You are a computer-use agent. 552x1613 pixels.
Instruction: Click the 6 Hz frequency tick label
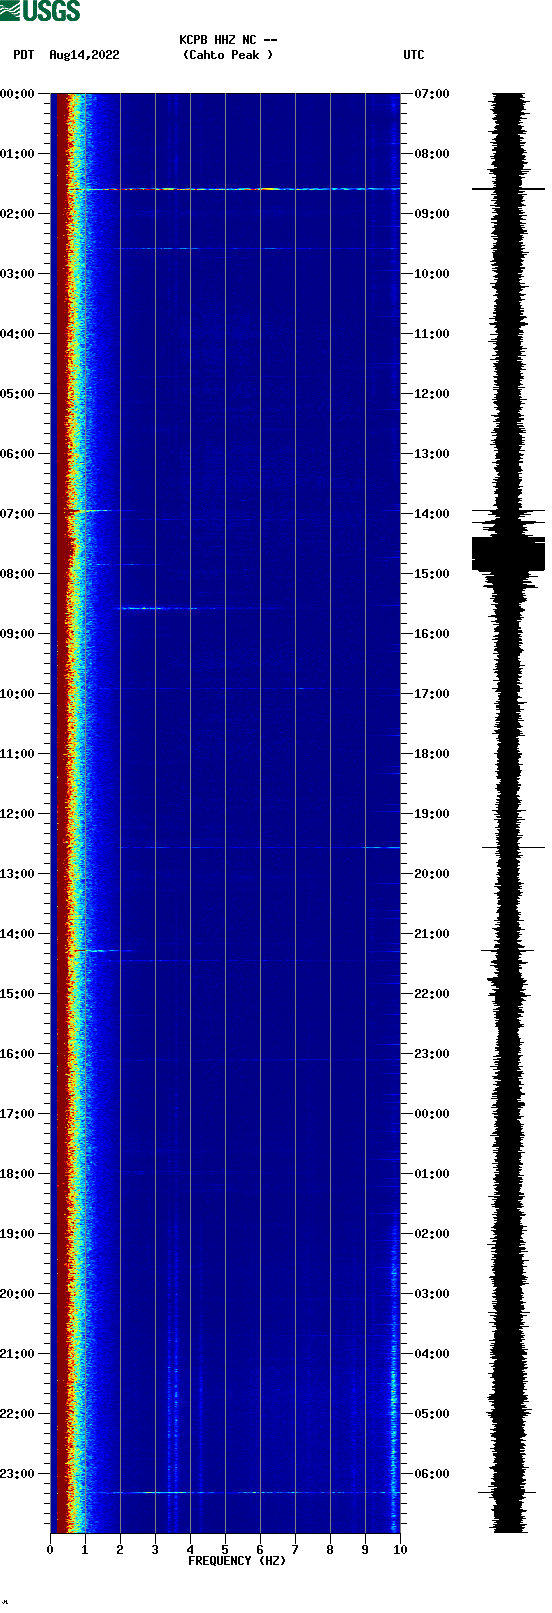260,1550
